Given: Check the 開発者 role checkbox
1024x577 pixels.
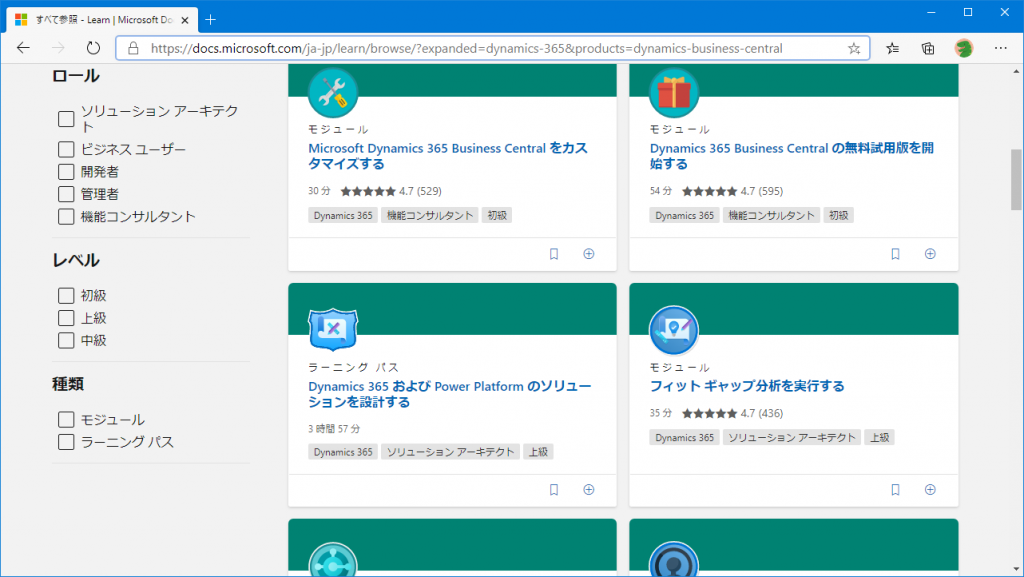Looking at the screenshot, I should click(66, 172).
